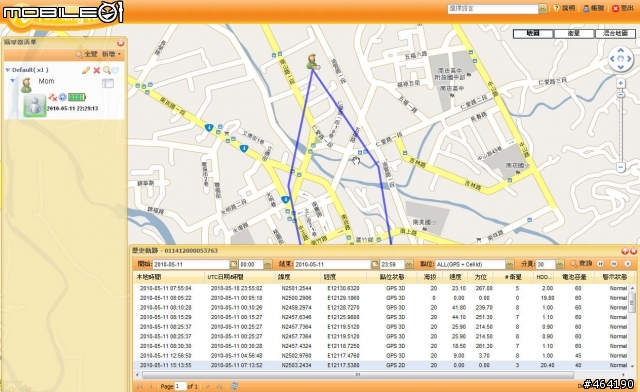Viewport: 640px width, 392px height.
Task: Click the pencil edit icon for Default group
Action: coord(86,70)
